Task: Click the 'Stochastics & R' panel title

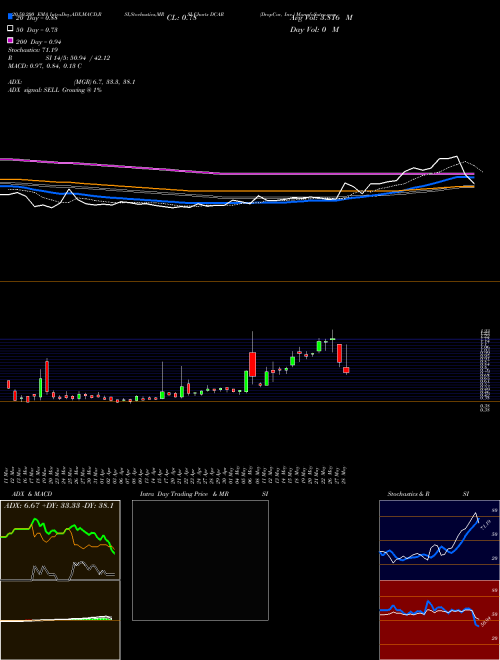Action: click(409, 494)
